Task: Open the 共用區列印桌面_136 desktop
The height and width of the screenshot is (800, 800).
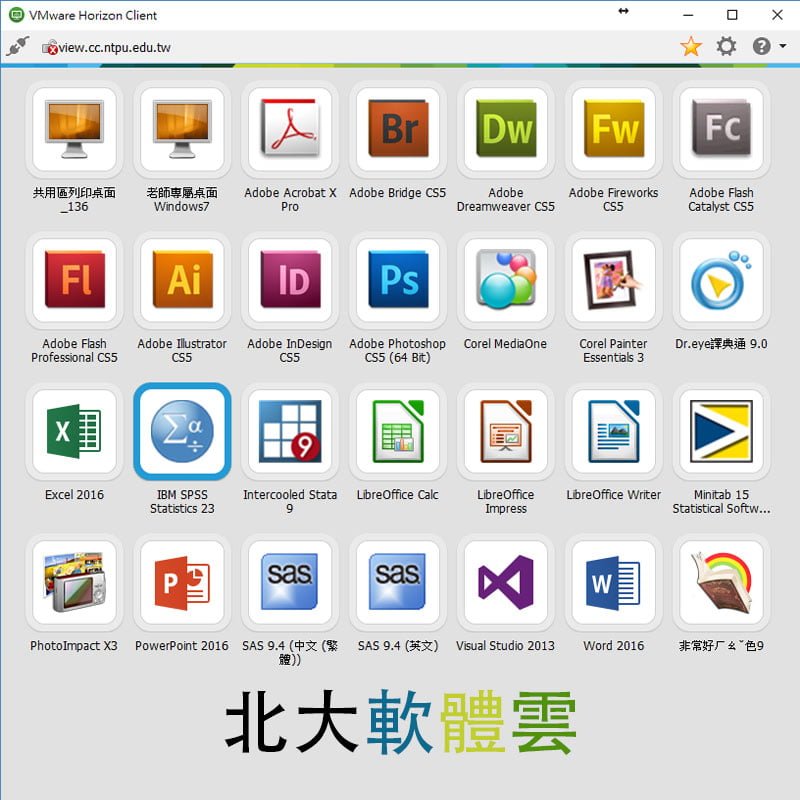Action: click(x=74, y=130)
